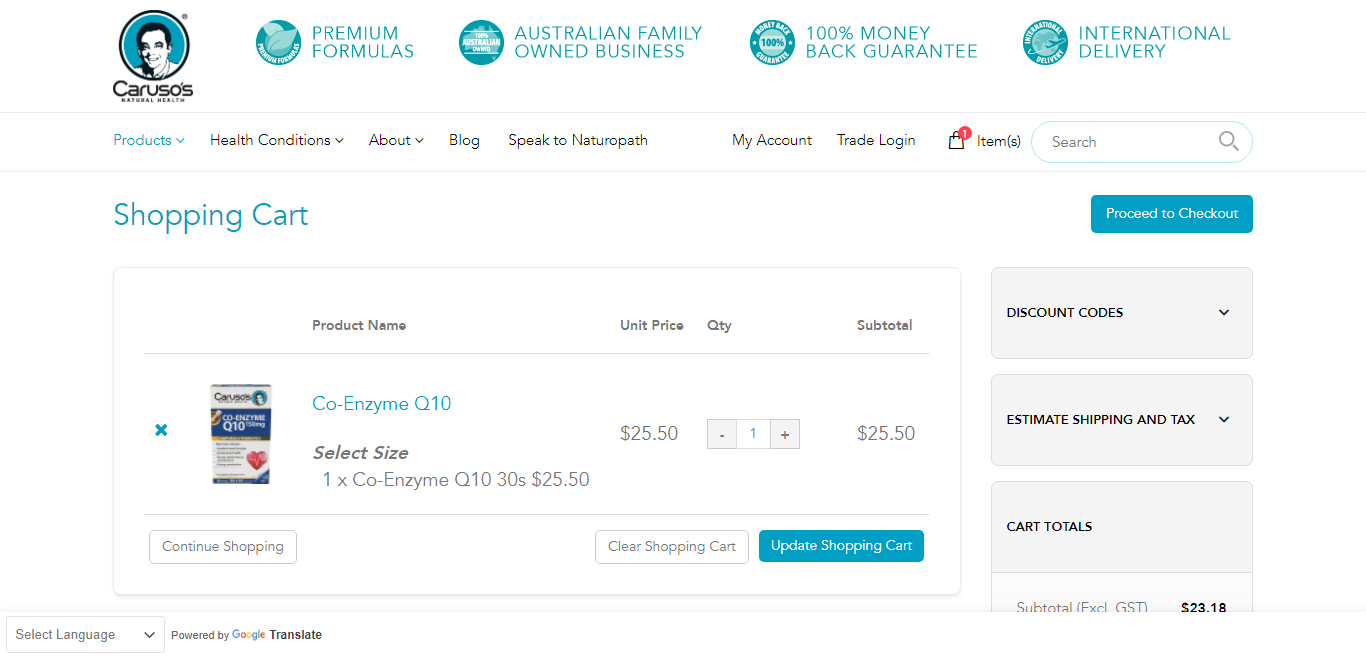Click the quantity input field
Viewport: 1366px width, 657px height.
(753, 434)
